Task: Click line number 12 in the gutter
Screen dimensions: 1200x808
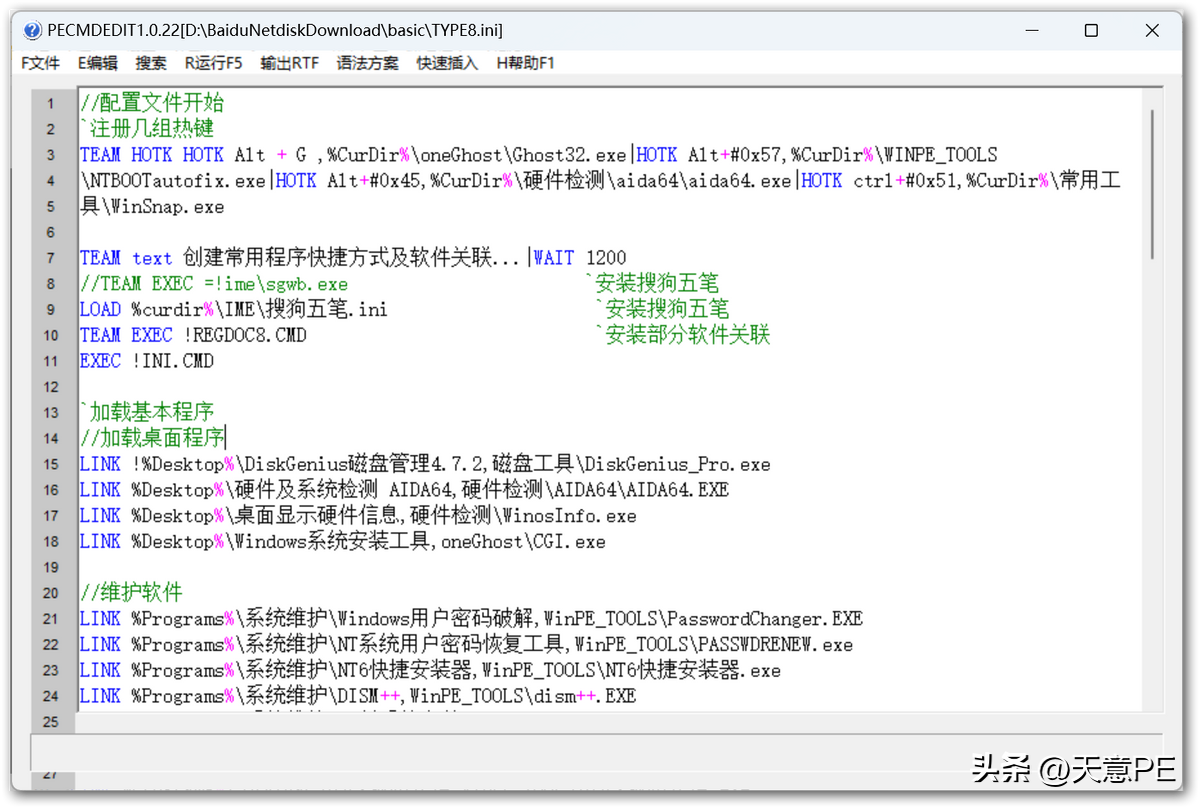Action: point(51,387)
